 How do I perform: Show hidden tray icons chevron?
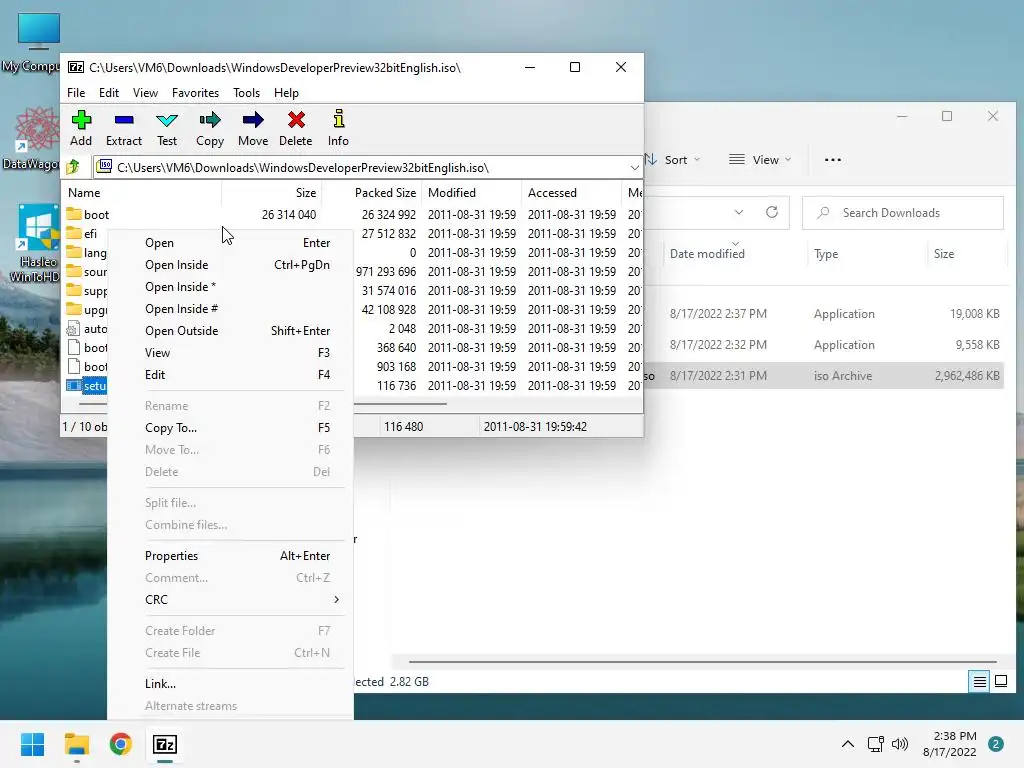pos(848,744)
